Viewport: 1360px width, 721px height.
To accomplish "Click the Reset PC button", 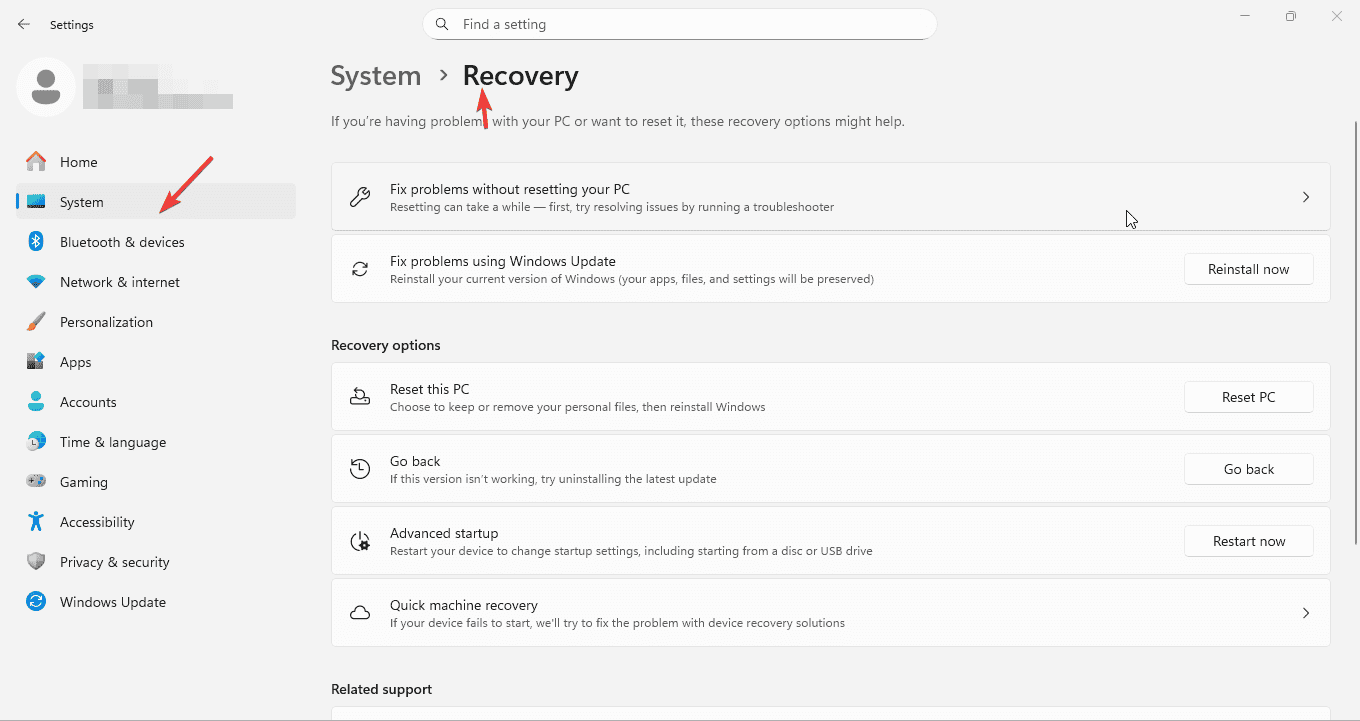I will tap(1248, 397).
